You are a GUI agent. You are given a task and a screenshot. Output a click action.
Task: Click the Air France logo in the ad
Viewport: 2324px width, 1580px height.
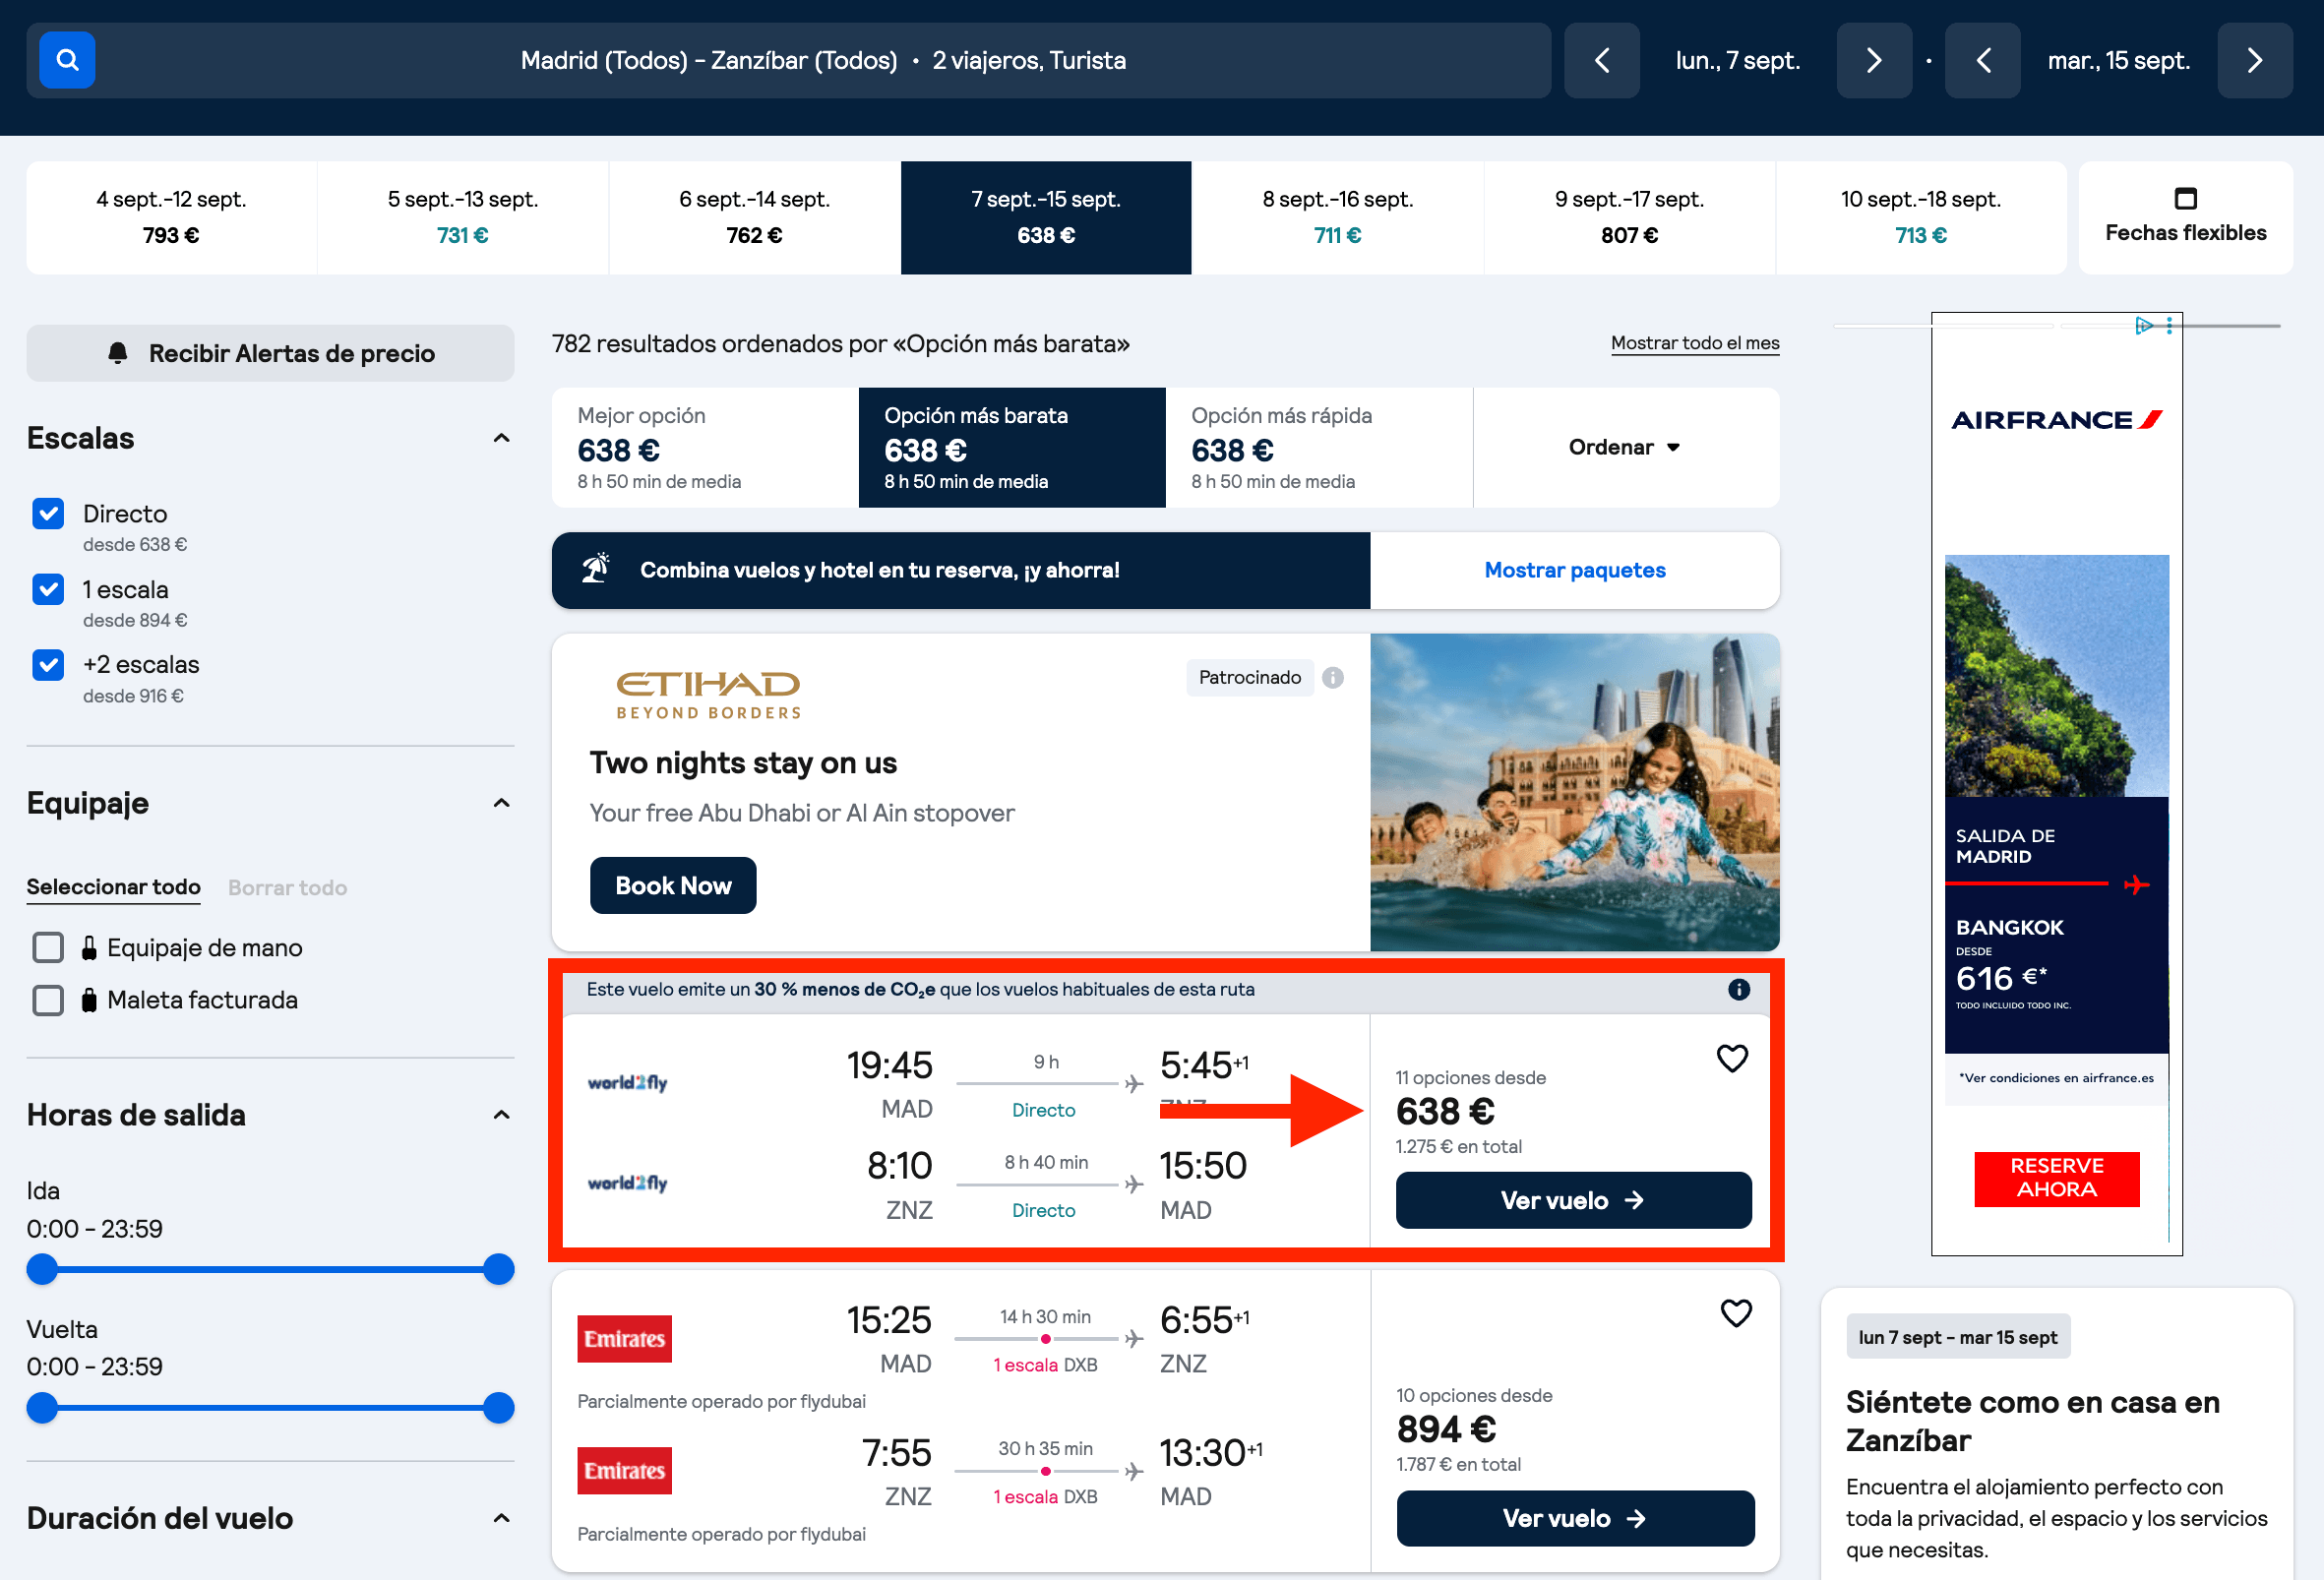(2056, 420)
